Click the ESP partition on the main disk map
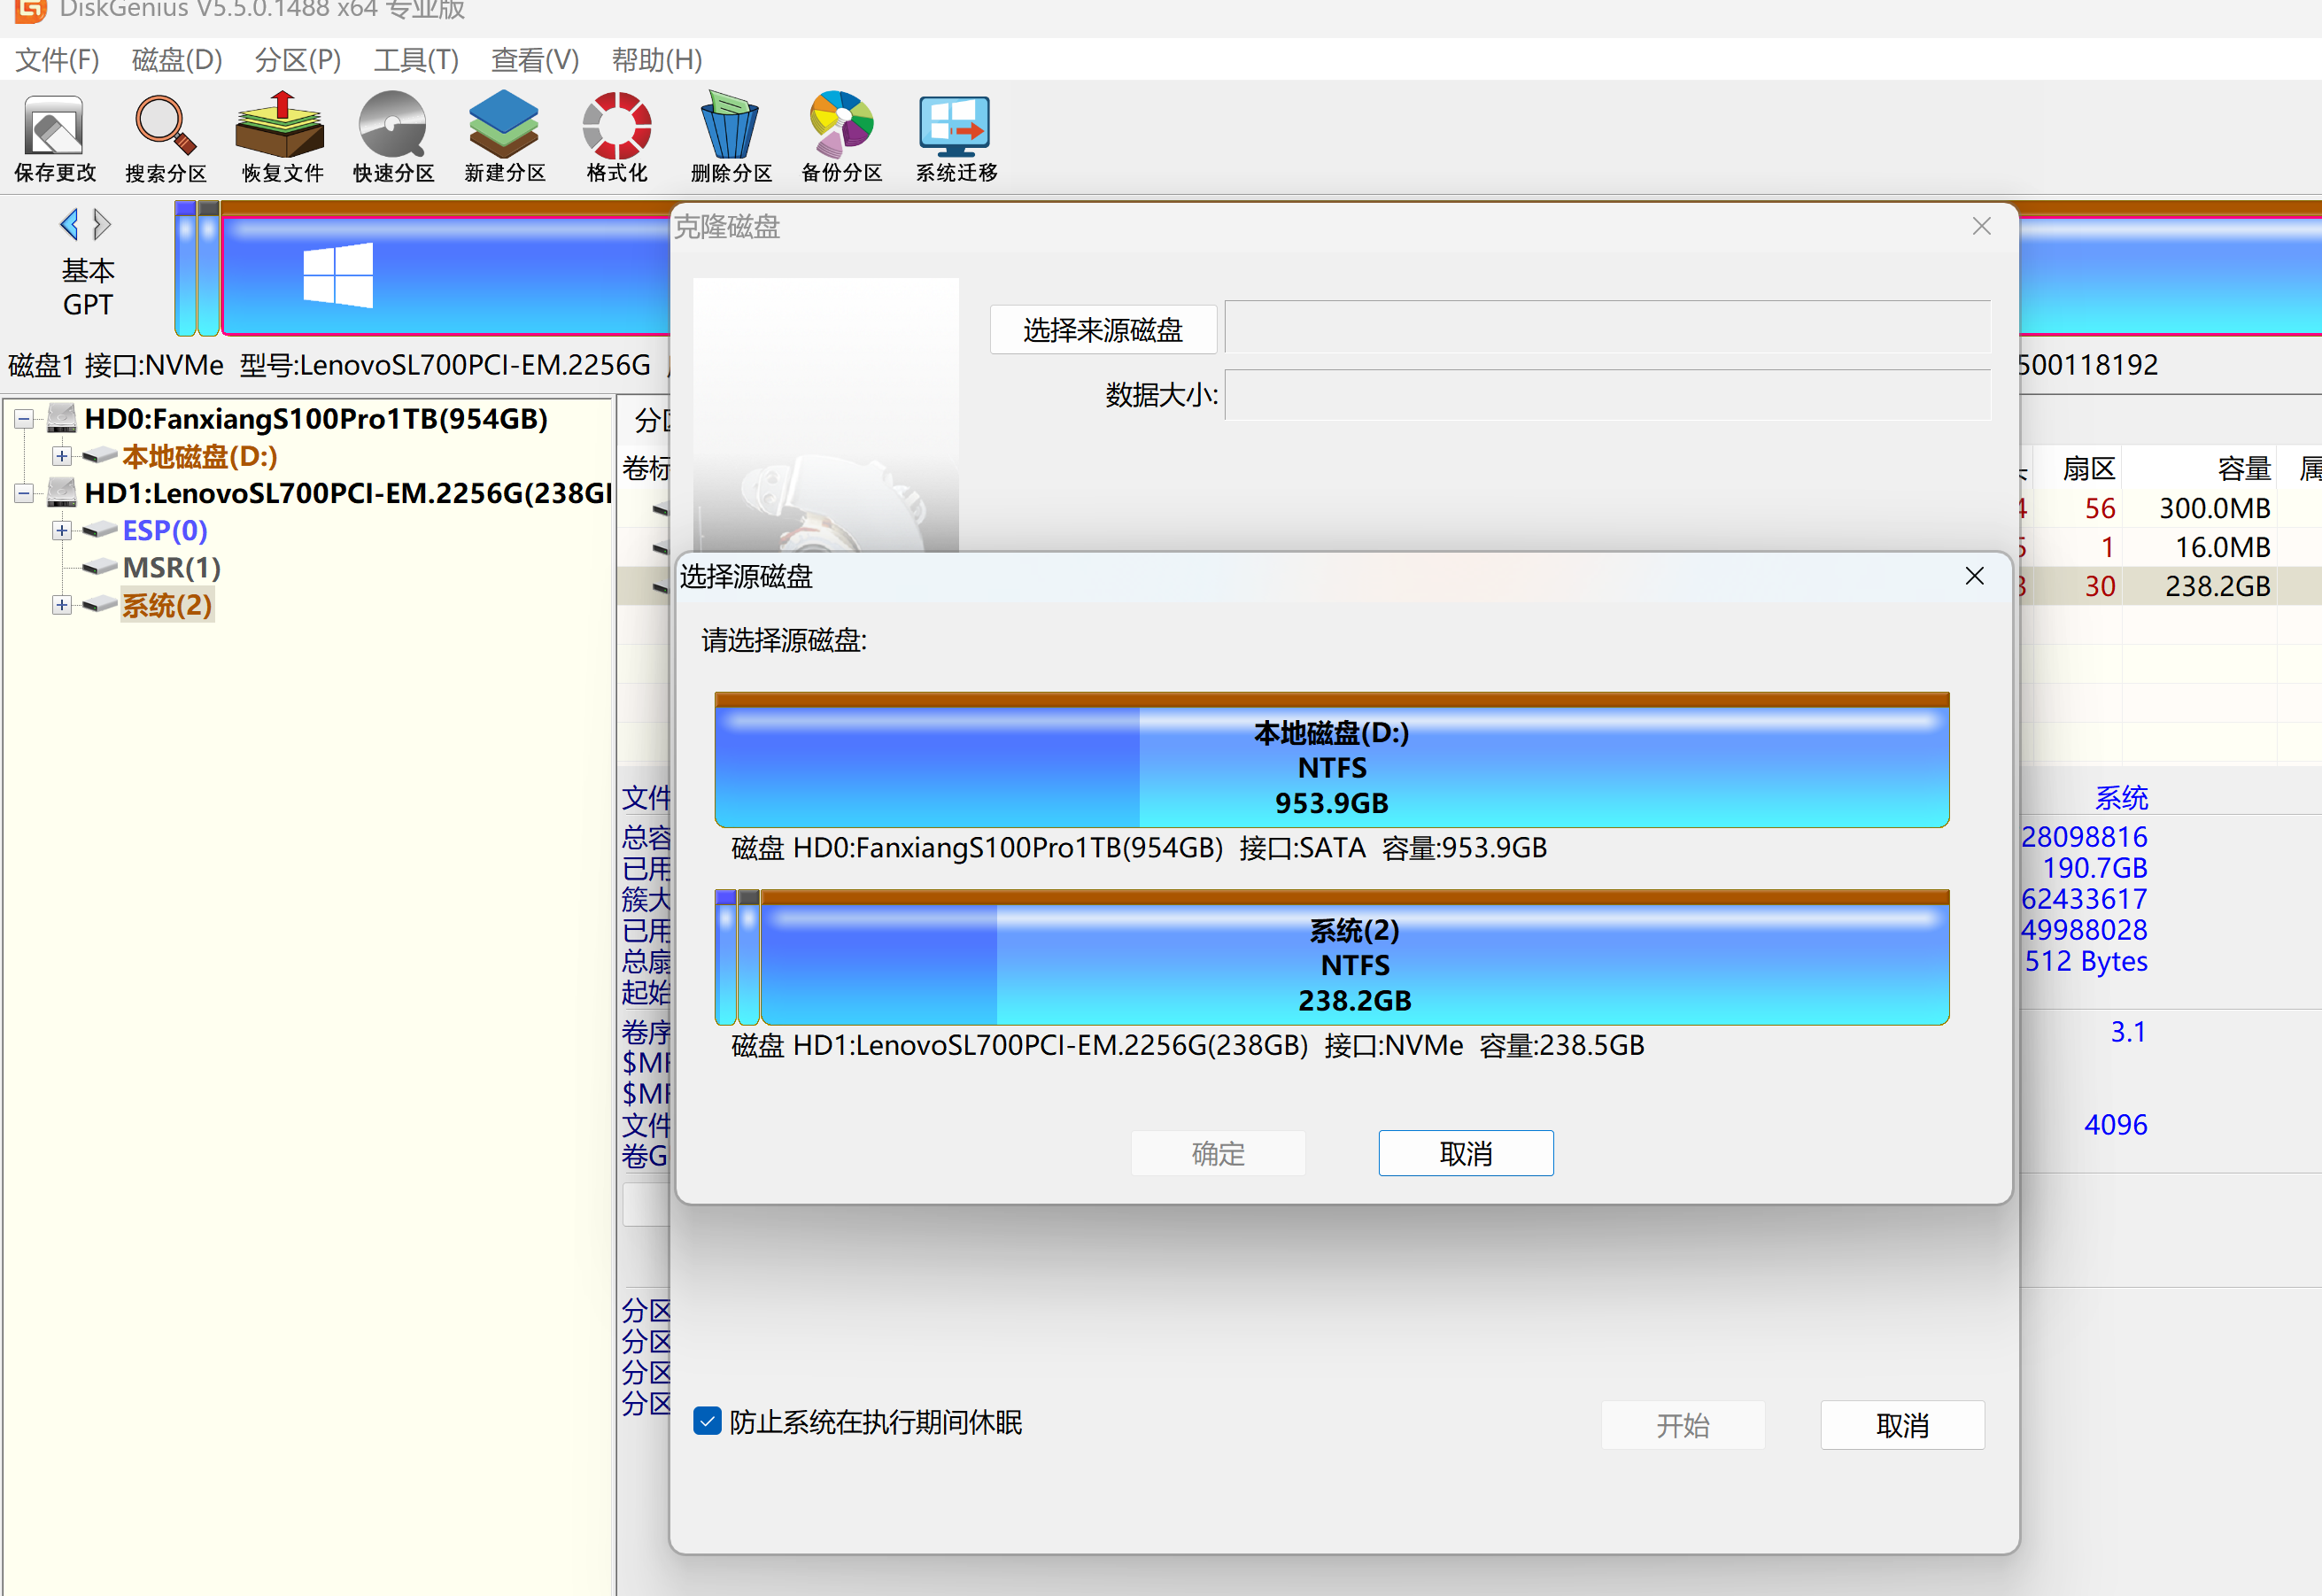Screen dimensions: 2322x1596 pos(185,267)
